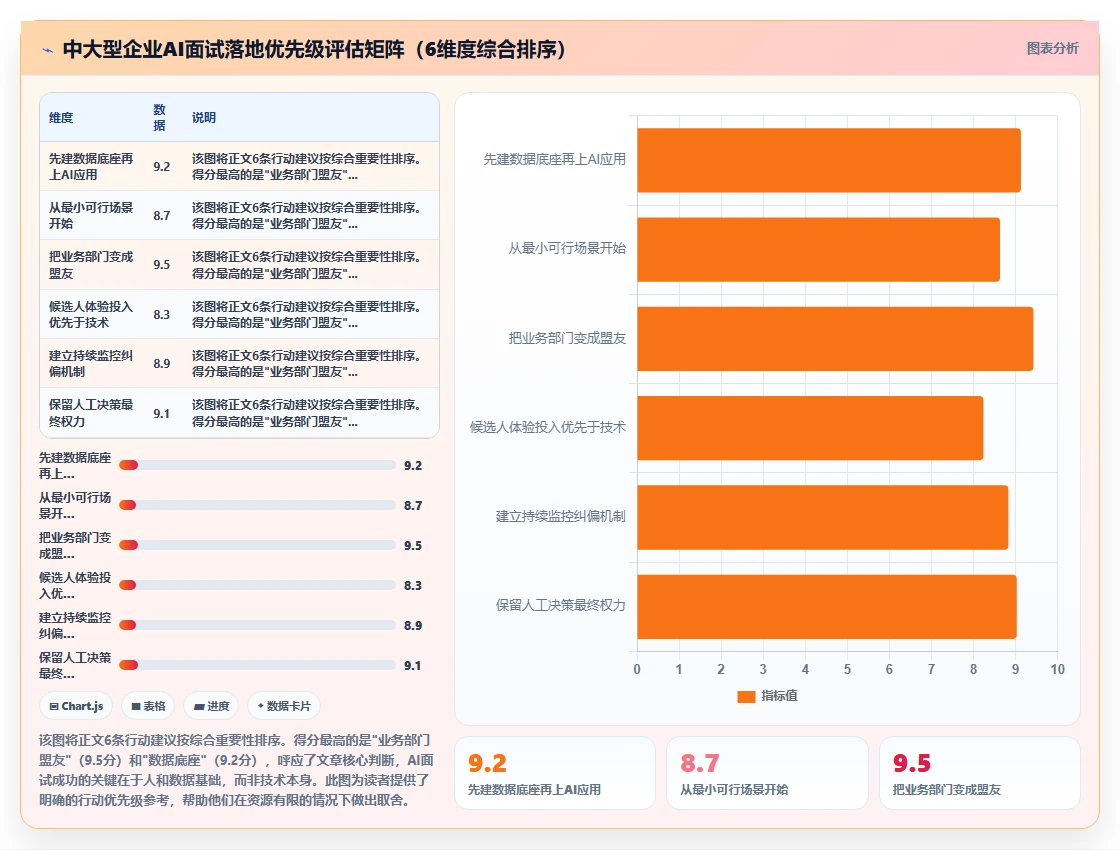Viewport: 1120px width, 850px height.
Task: Click progress label 候选人体验投入优...
Action: [x=75, y=586]
